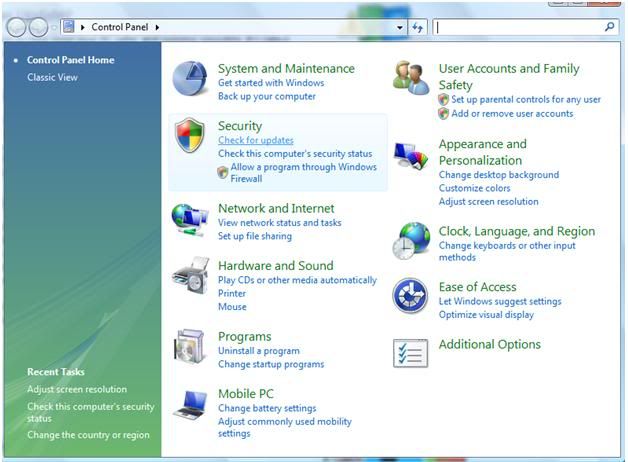
Task: Open the User Accounts people icon
Action: pyautogui.click(x=411, y=78)
